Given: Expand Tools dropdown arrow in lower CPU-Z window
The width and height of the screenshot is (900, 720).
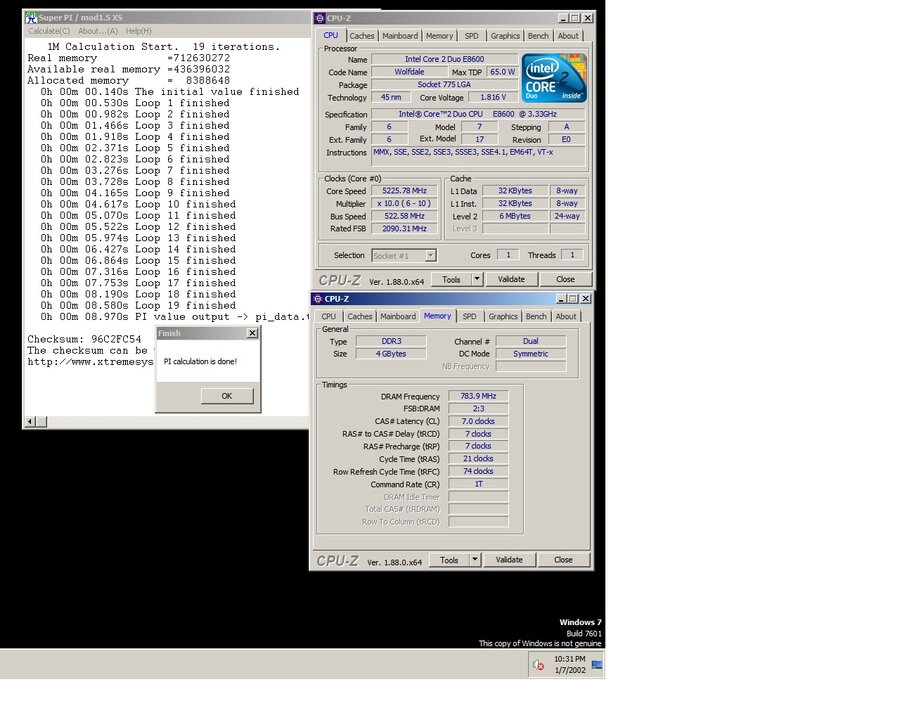Looking at the screenshot, I should [474, 560].
